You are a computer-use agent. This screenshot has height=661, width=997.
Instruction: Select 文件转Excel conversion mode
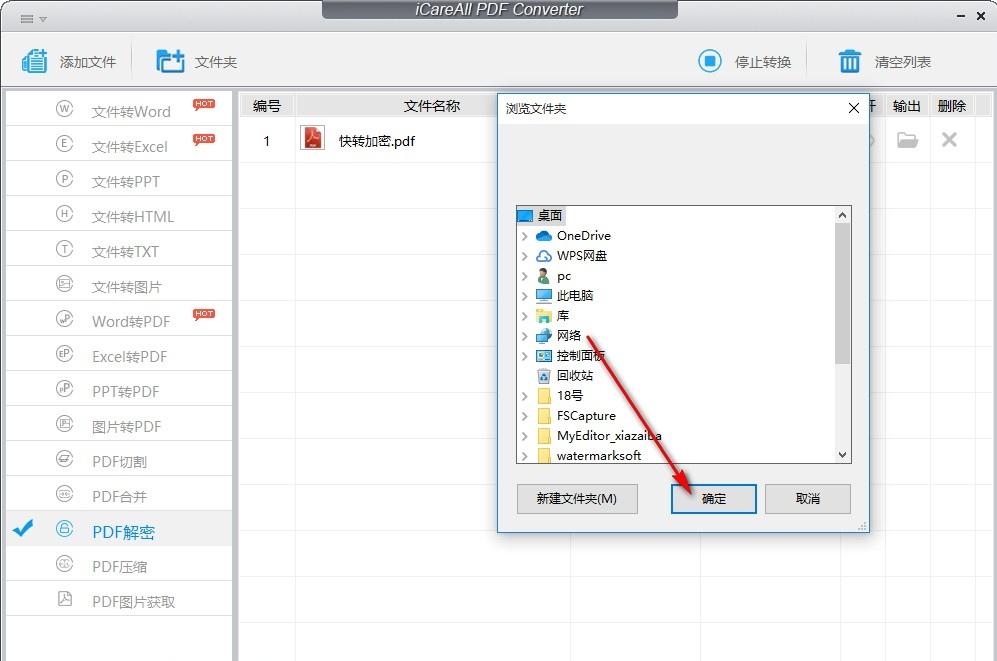point(119,144)
